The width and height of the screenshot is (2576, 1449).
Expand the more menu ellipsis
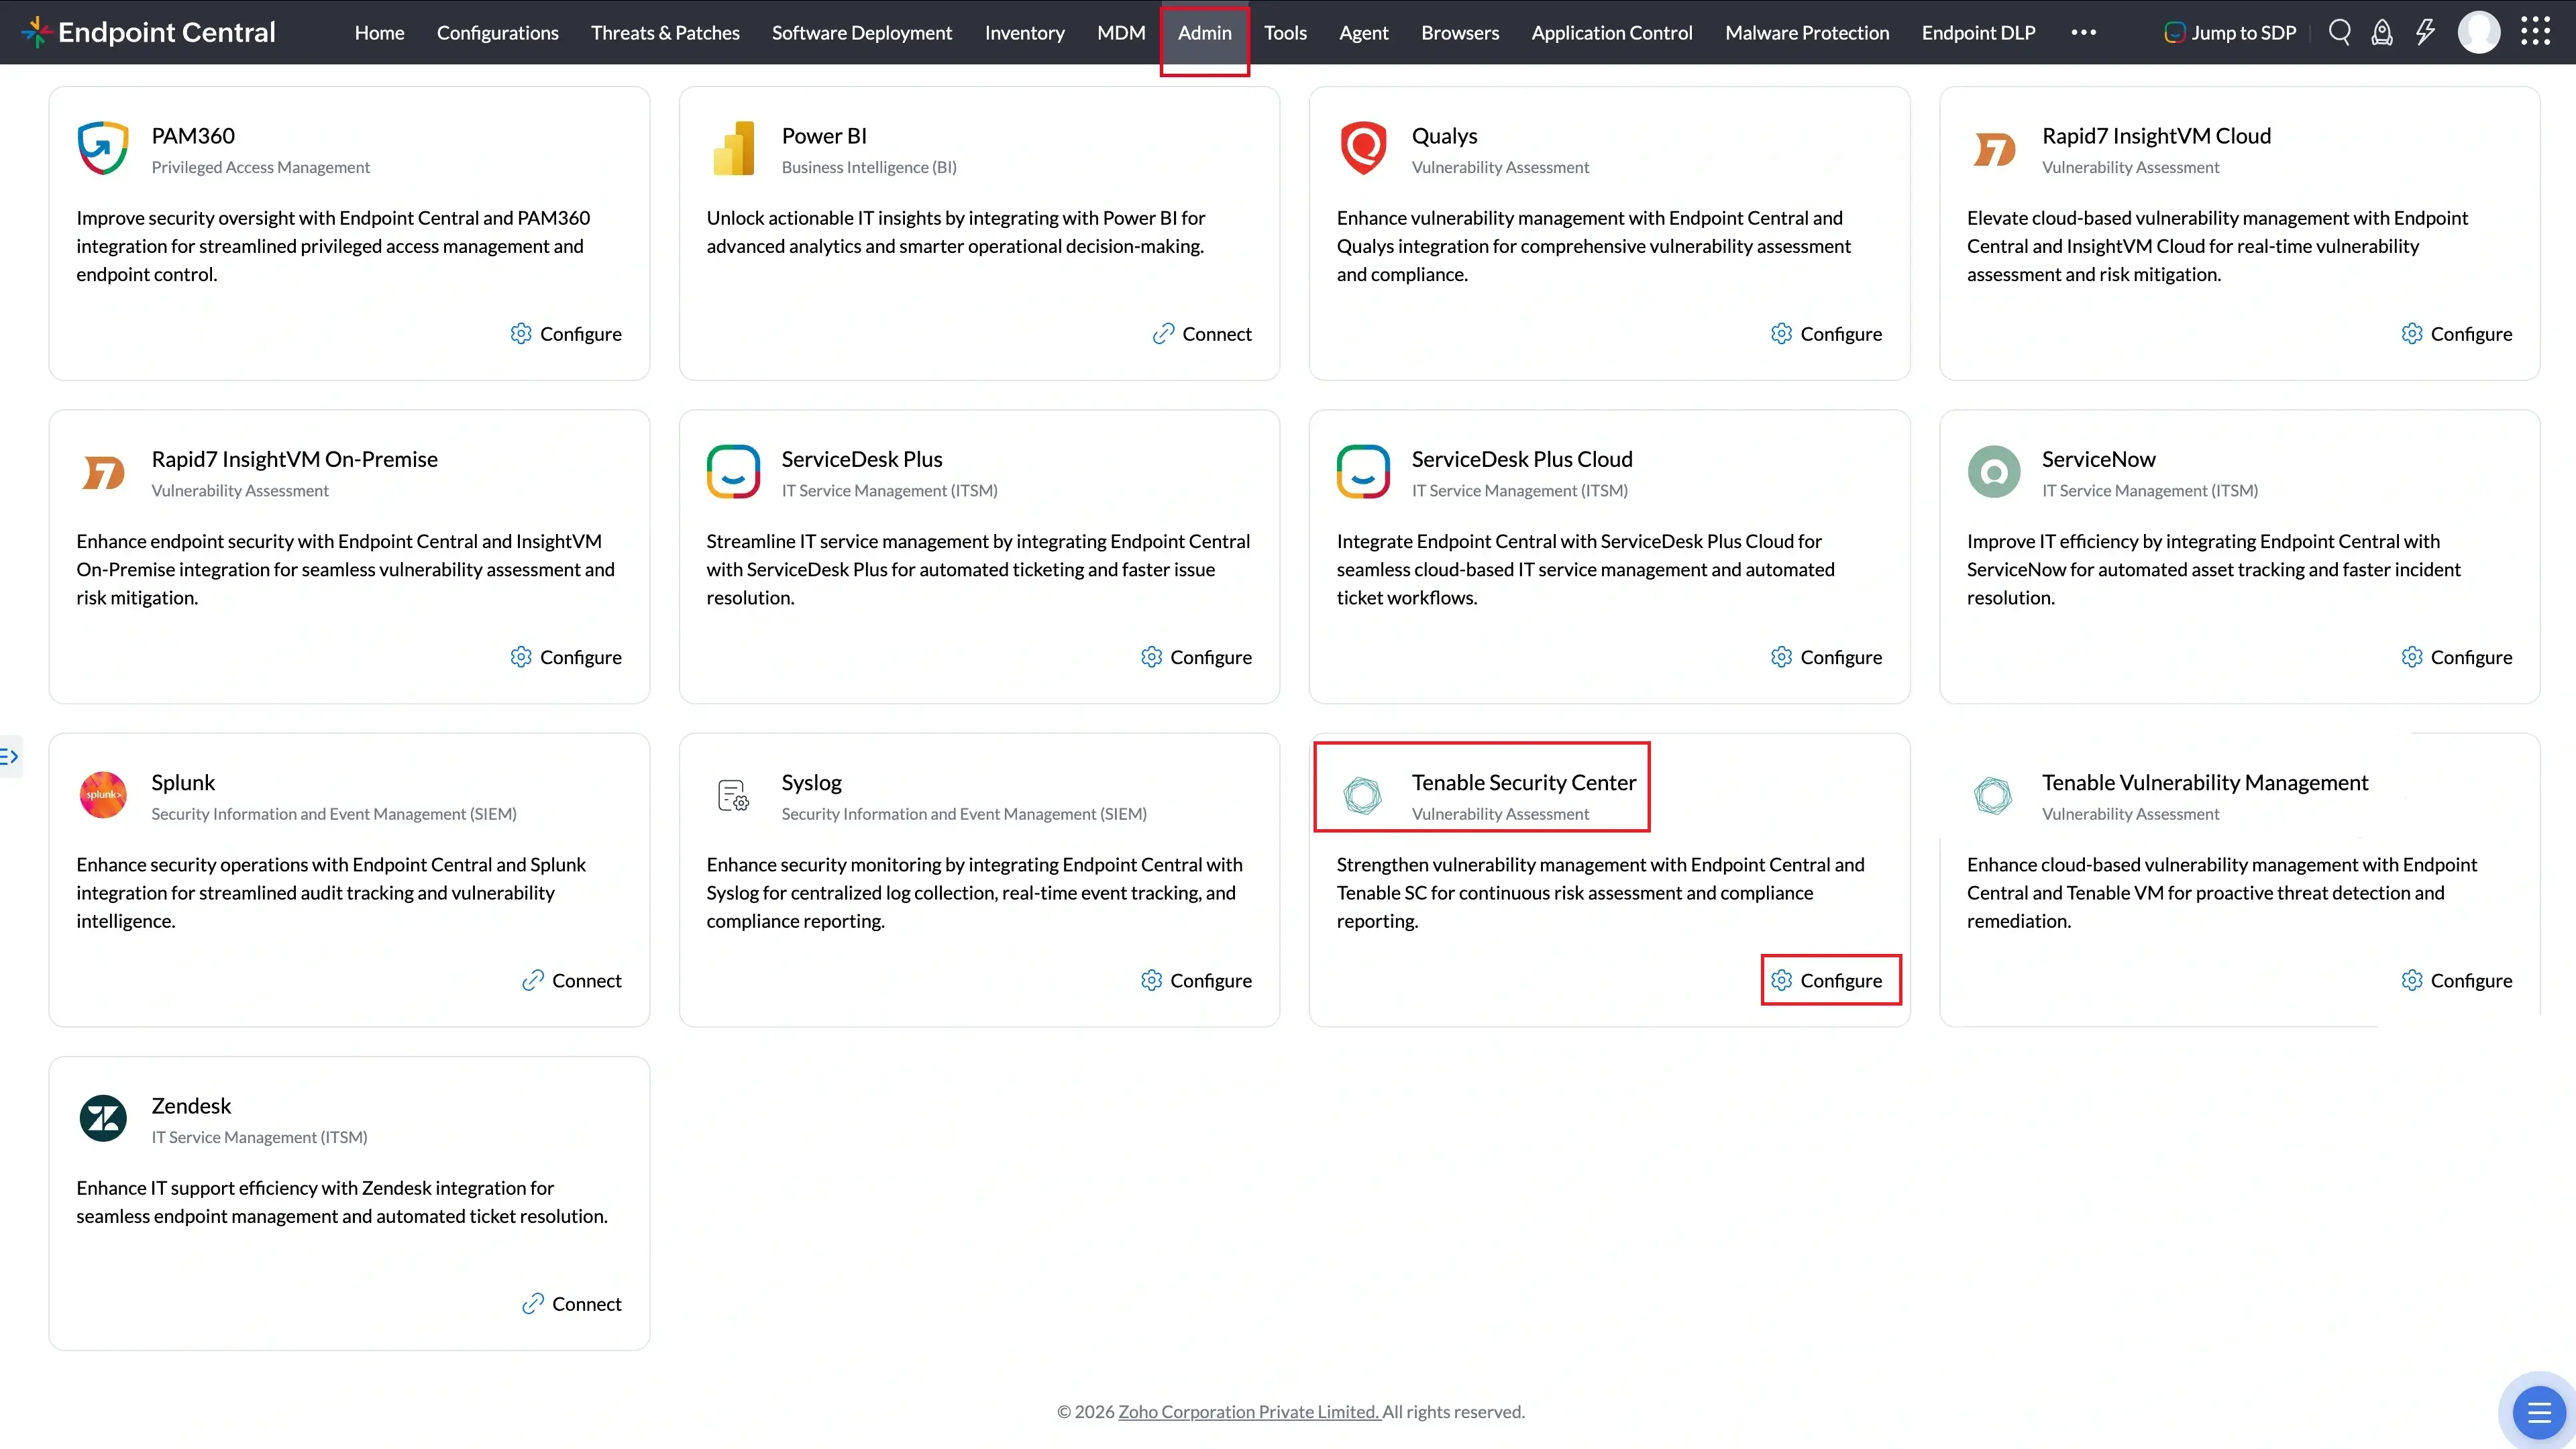pyautogui.click(x=2084, y=32)
